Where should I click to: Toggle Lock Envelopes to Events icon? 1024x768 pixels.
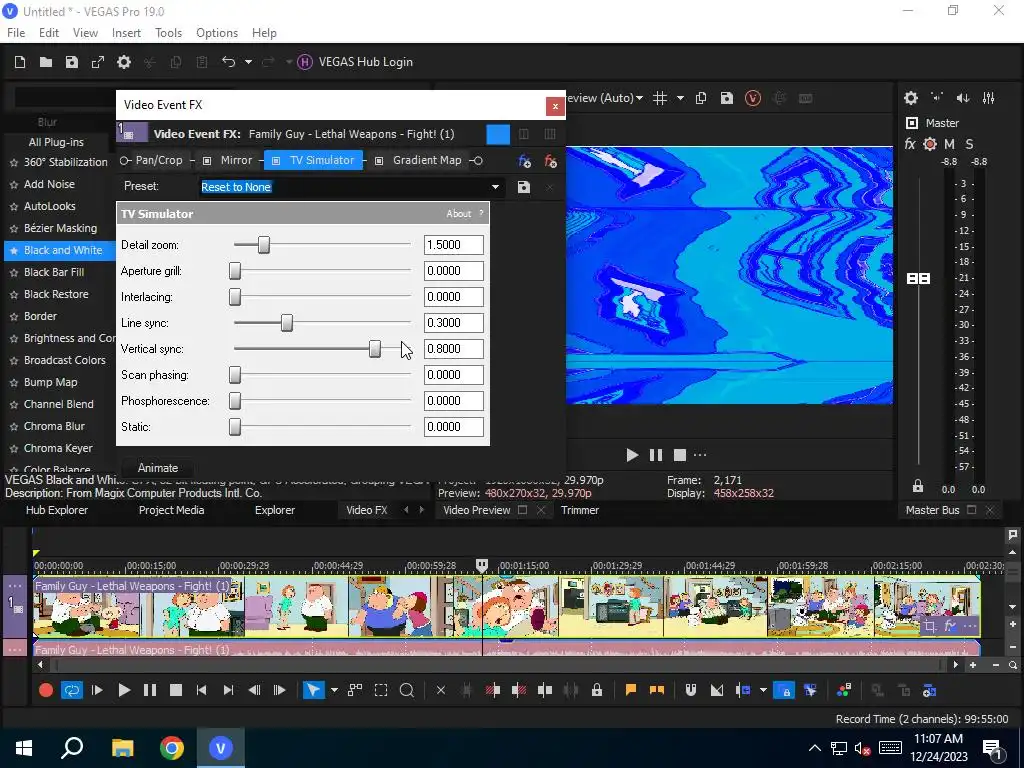(784, 690)
